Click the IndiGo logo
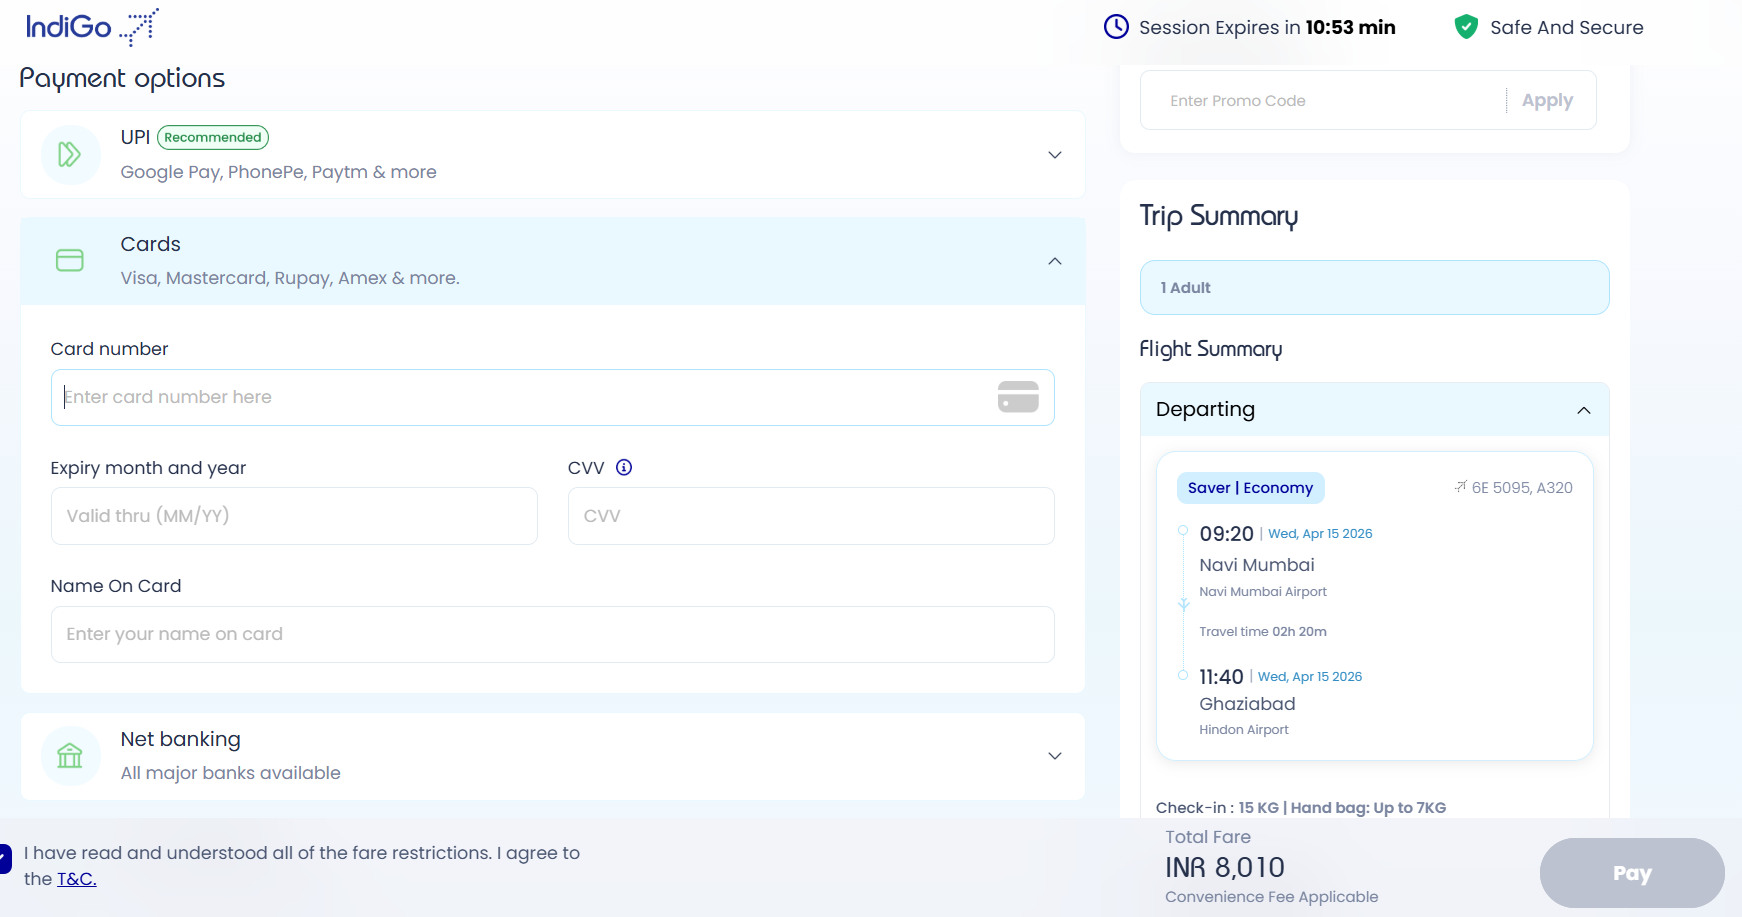The height and width of the screenshot is (917, 1742). 91,27
